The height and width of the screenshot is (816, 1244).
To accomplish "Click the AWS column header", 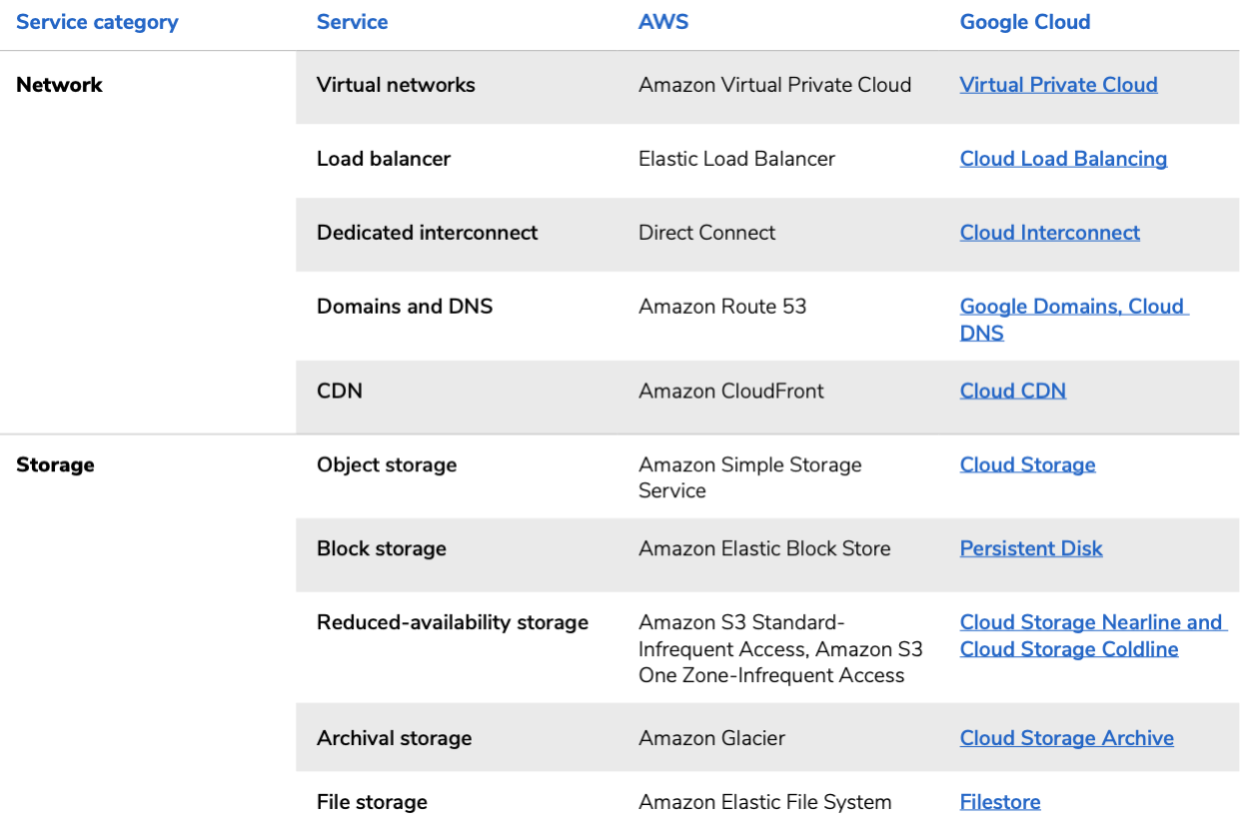I will (x=663, y=22).
